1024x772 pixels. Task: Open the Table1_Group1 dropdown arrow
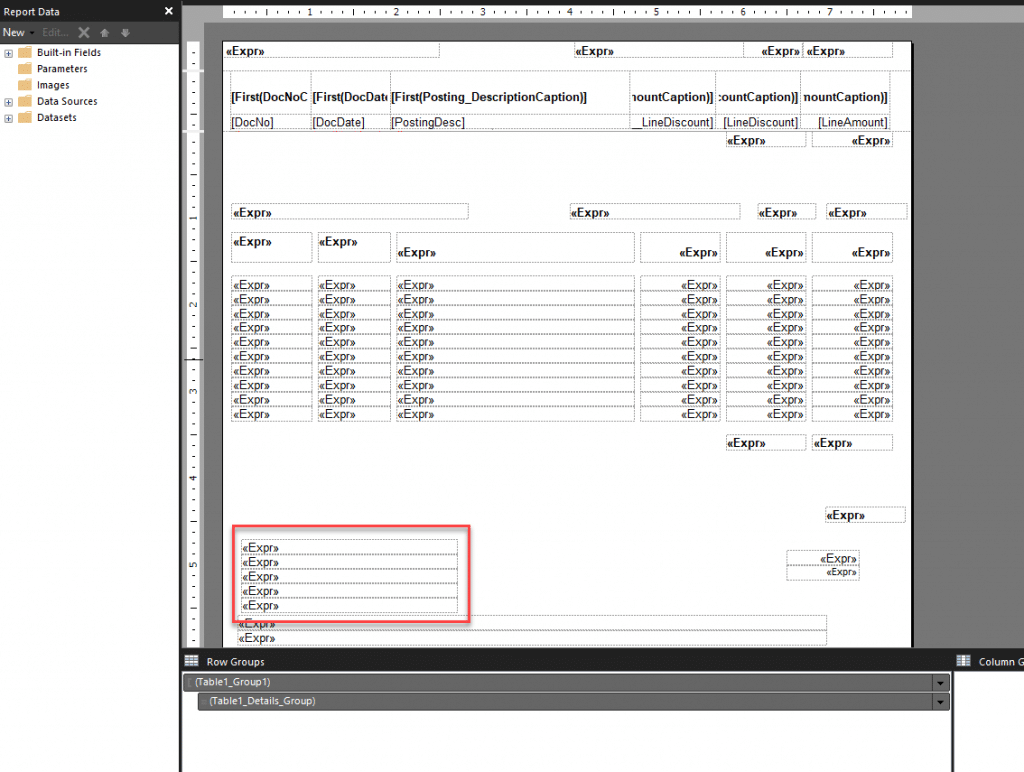[x=940, y=682]
